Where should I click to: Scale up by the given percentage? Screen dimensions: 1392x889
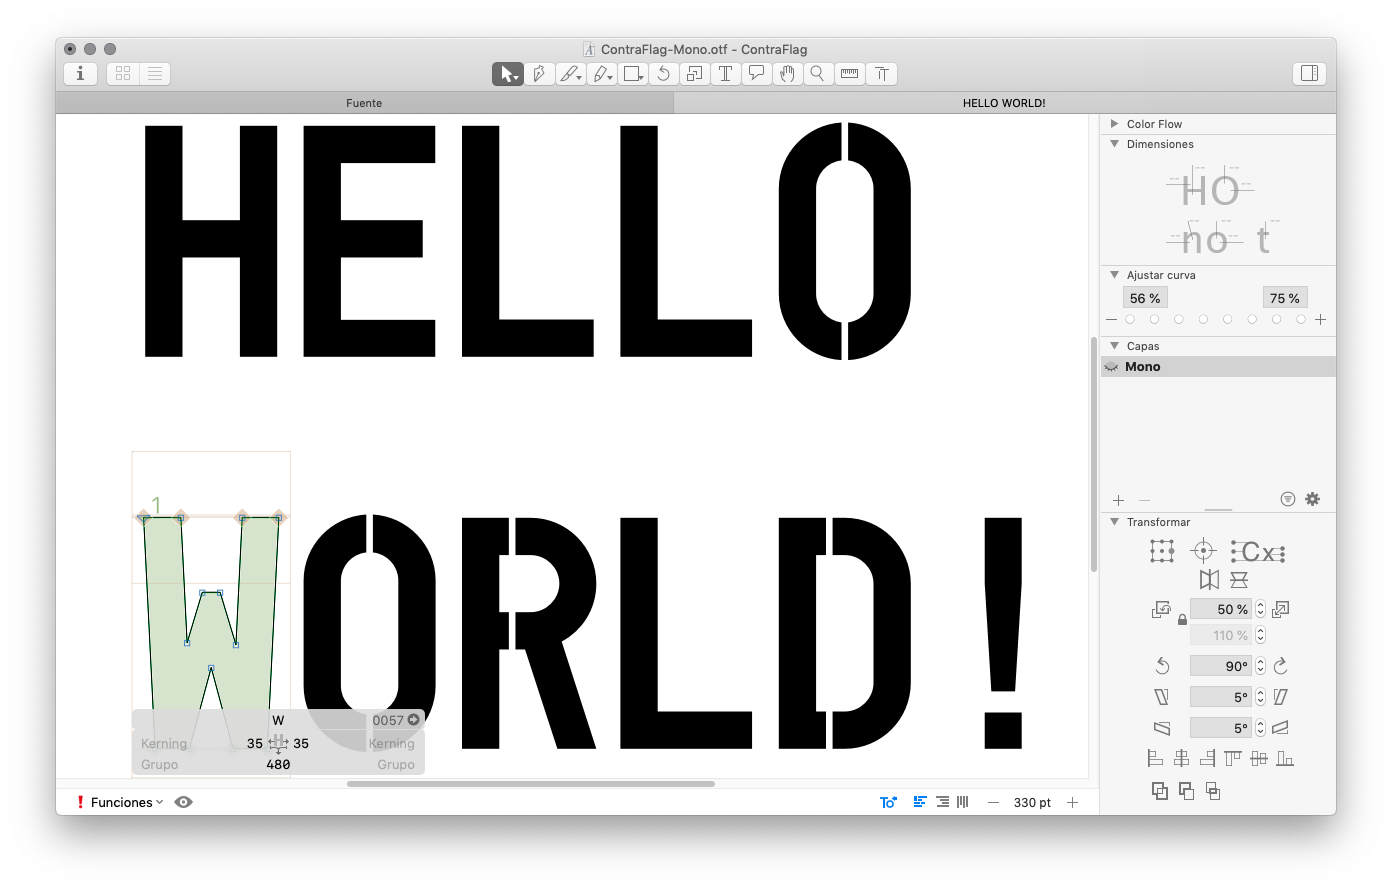point(1281,609)
